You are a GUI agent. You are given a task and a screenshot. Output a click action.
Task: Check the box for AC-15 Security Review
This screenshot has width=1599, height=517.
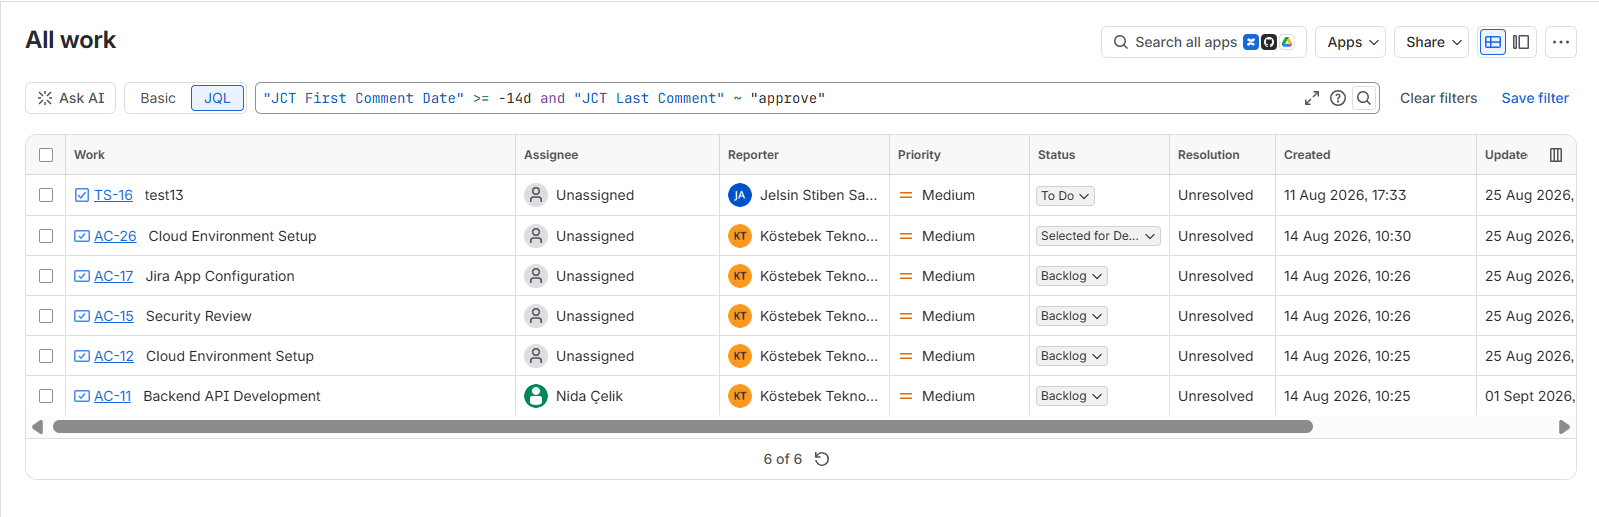coord(46,316)
